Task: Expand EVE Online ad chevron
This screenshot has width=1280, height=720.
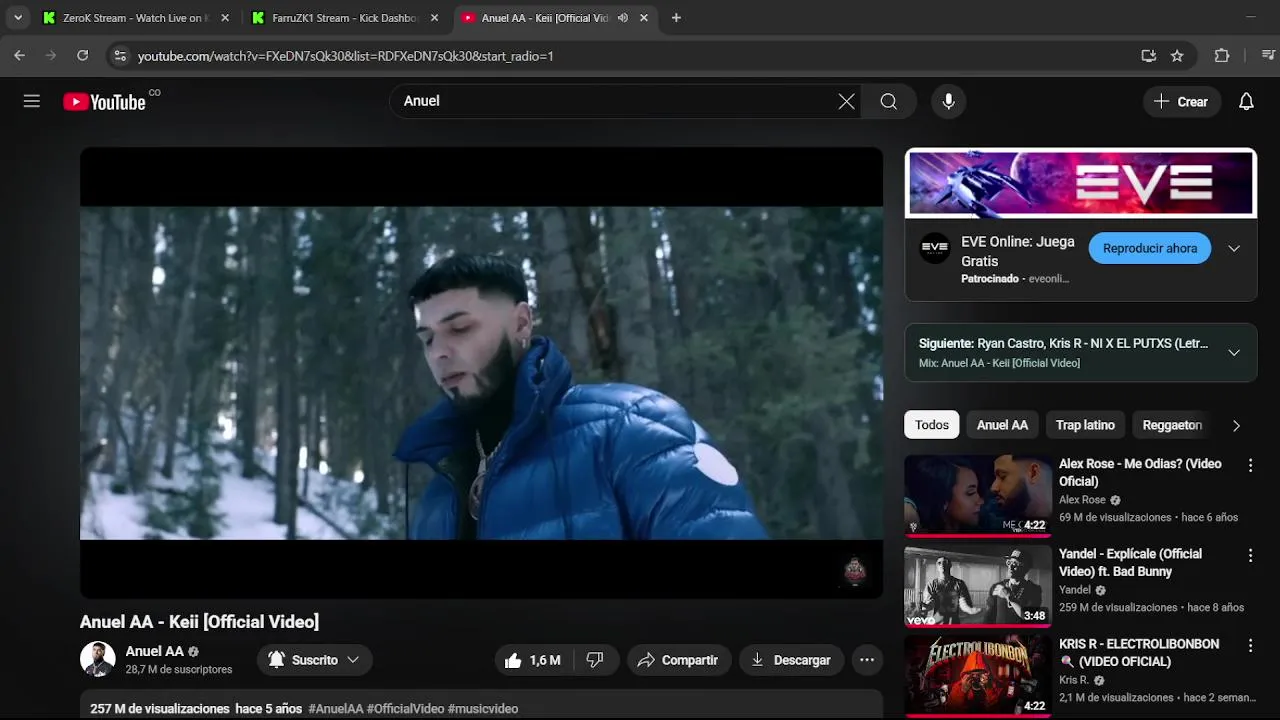Action: pyautogui.click(x=1234, y=248)
